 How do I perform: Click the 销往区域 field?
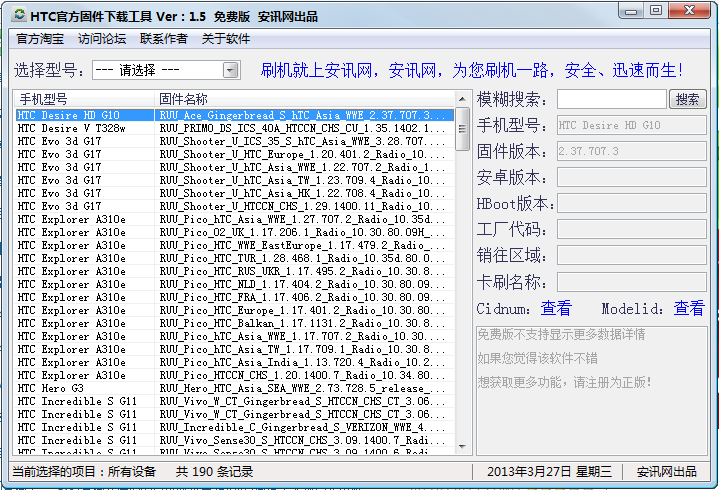point(632,255)
